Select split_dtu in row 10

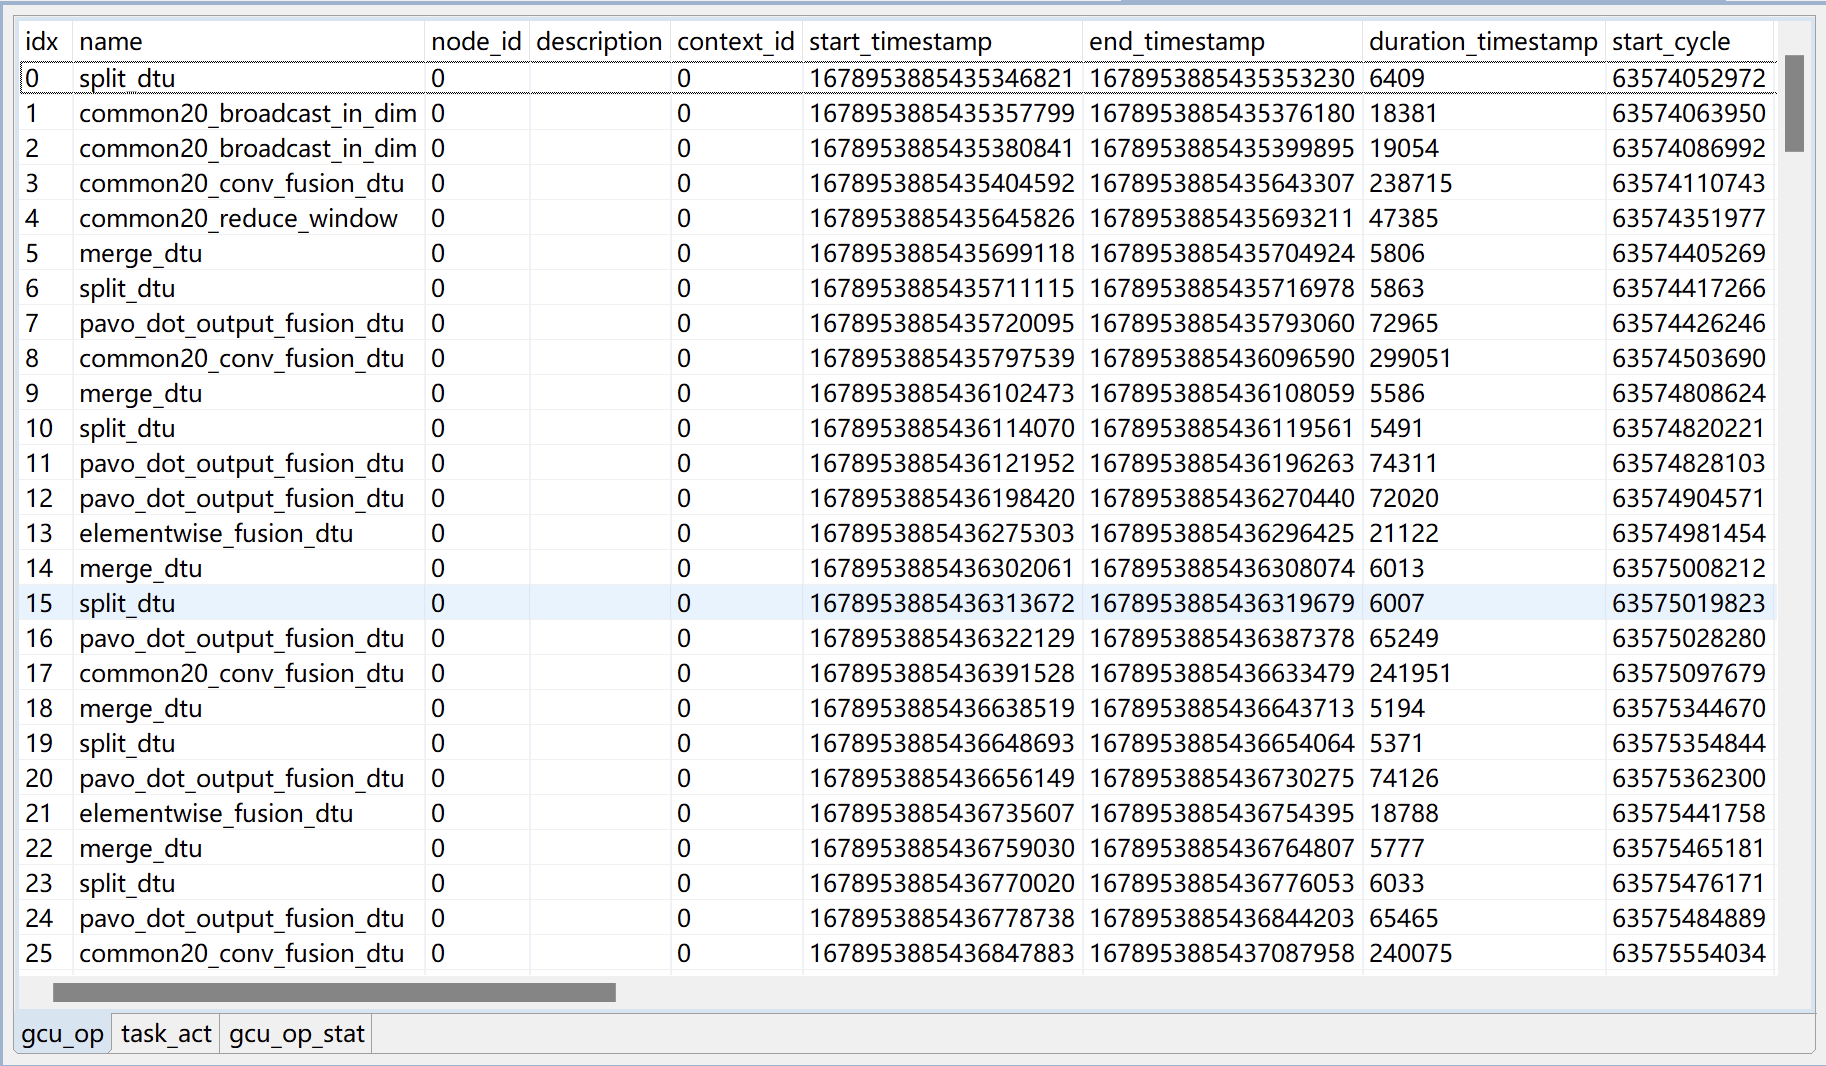(127, 428)
